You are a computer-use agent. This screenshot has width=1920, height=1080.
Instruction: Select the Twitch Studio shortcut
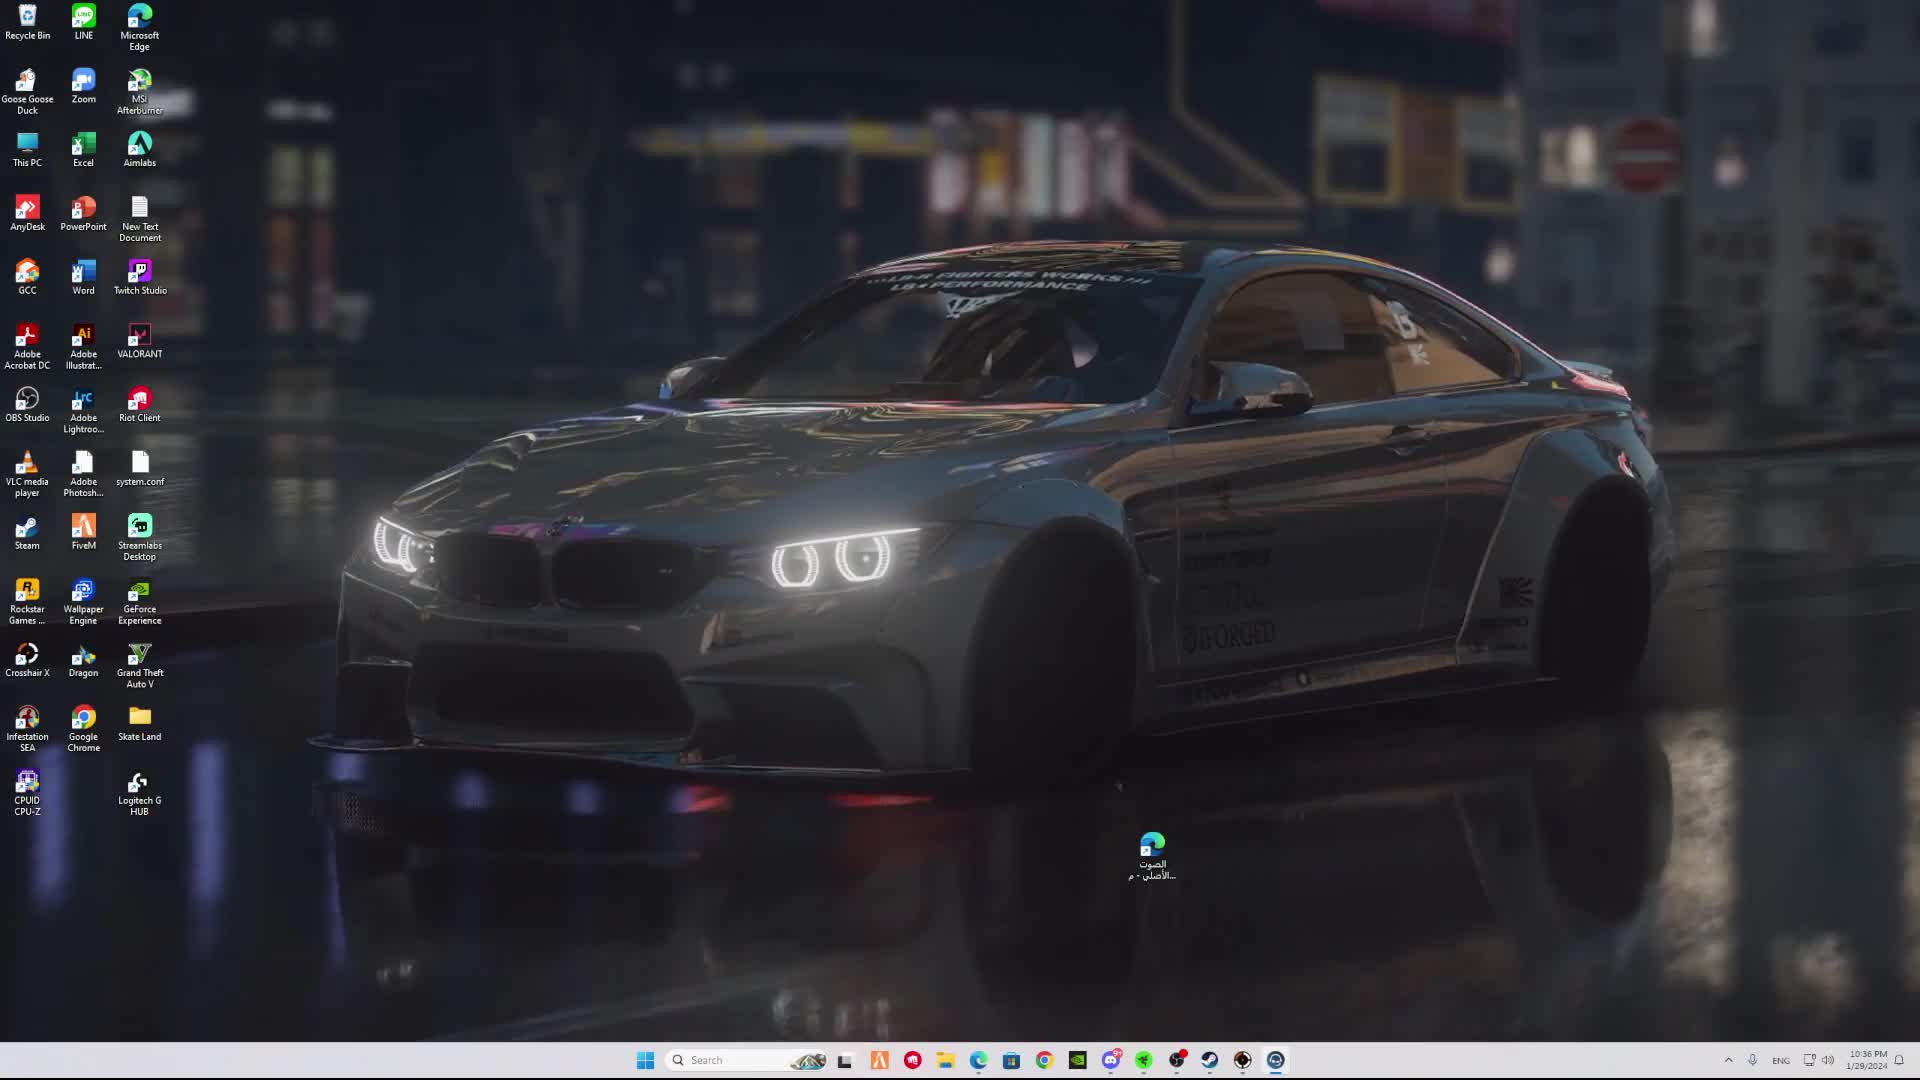[x=139, y=278]
